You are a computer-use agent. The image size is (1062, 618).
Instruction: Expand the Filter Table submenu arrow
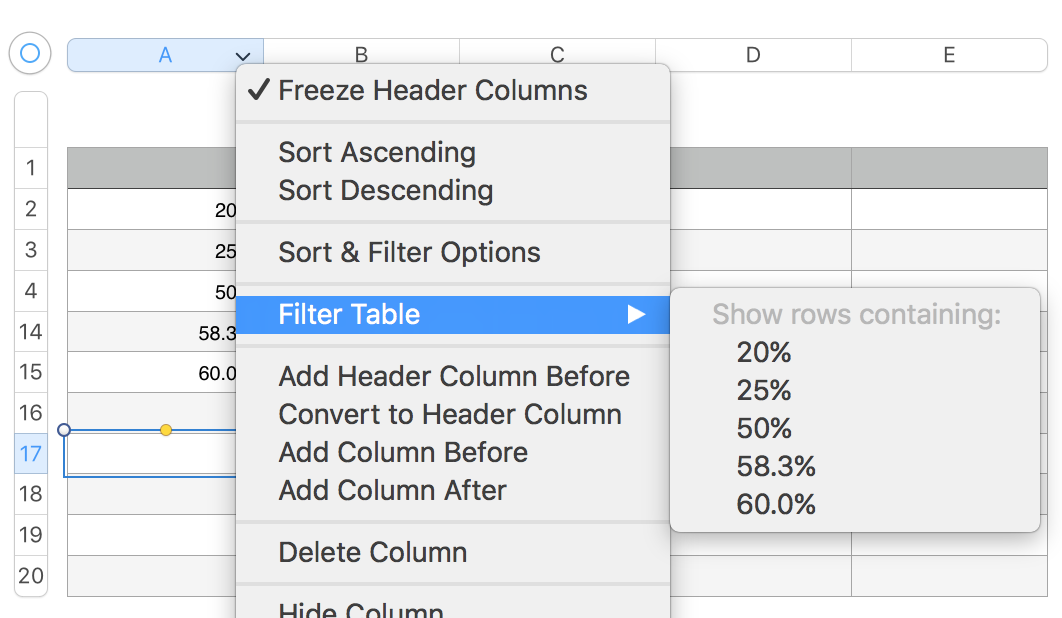636,315
